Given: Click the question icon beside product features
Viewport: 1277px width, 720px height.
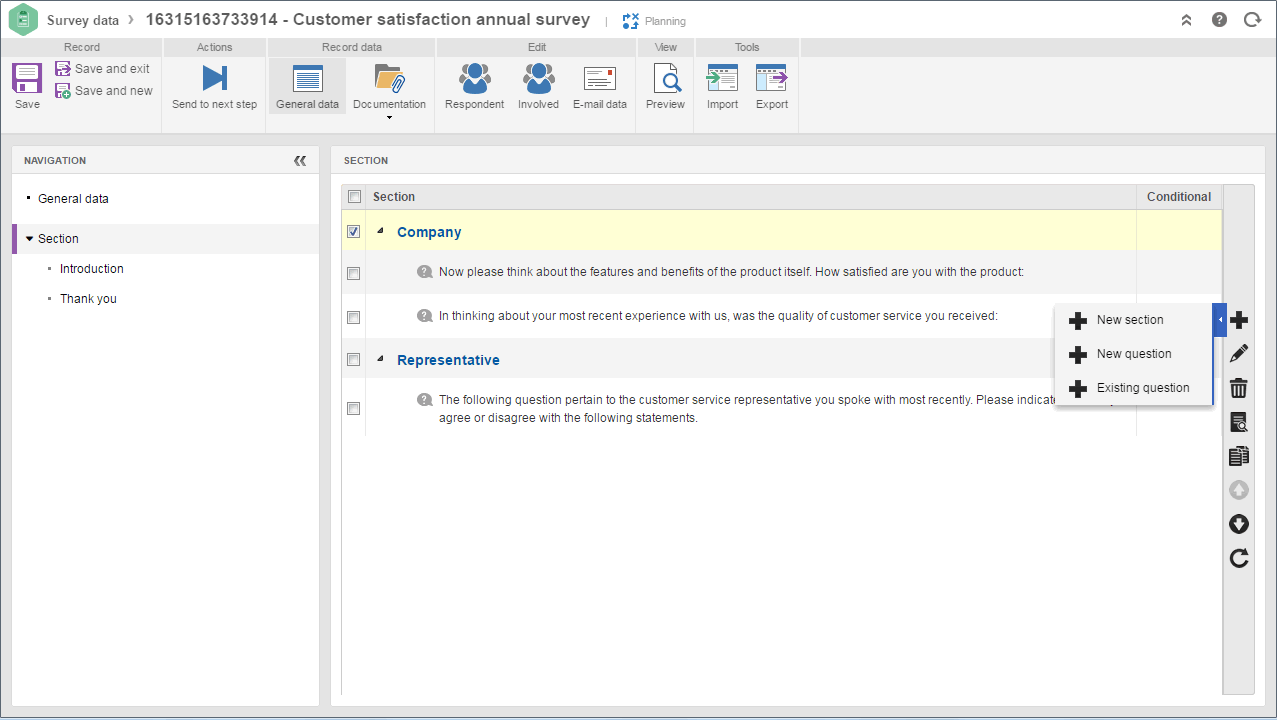Looking at the screenshot, I should pyautogui.click(x=425, y=272).
